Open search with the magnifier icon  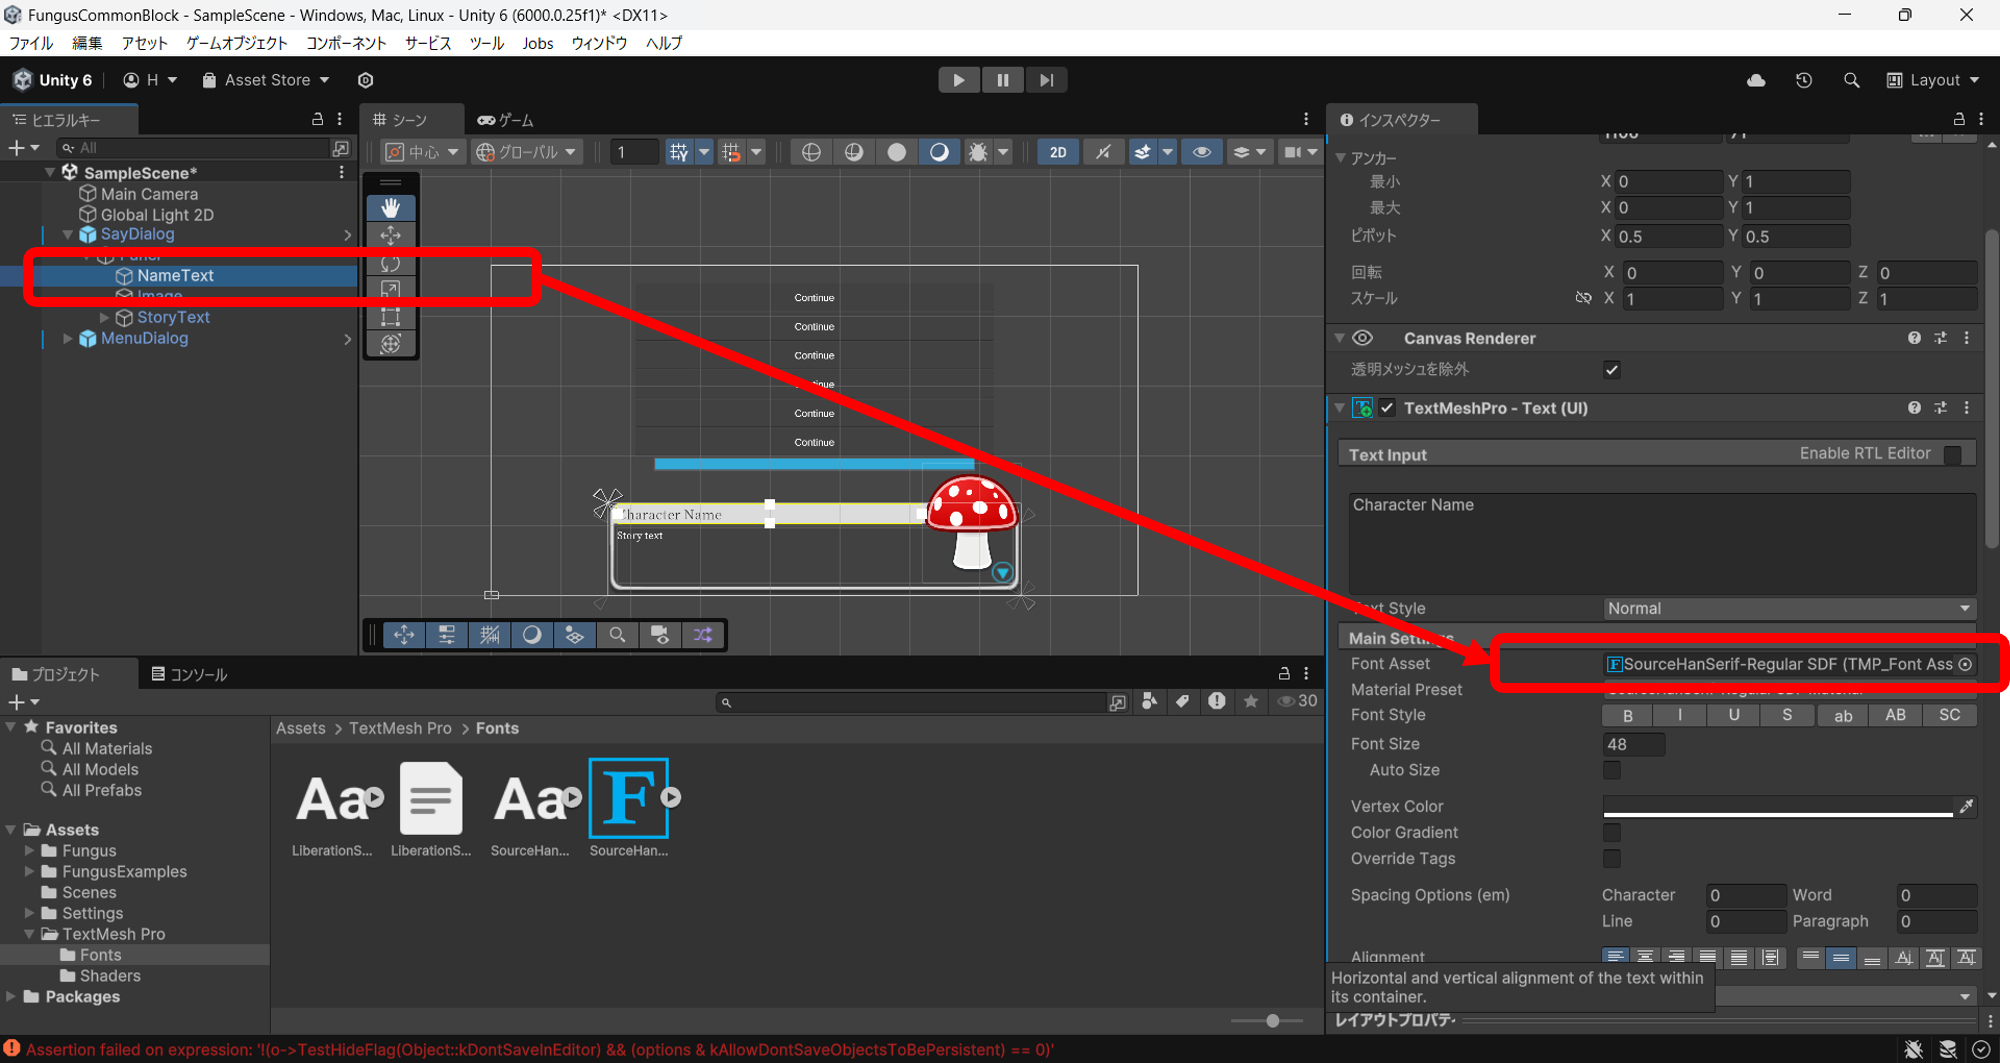tap(1851, 80)
